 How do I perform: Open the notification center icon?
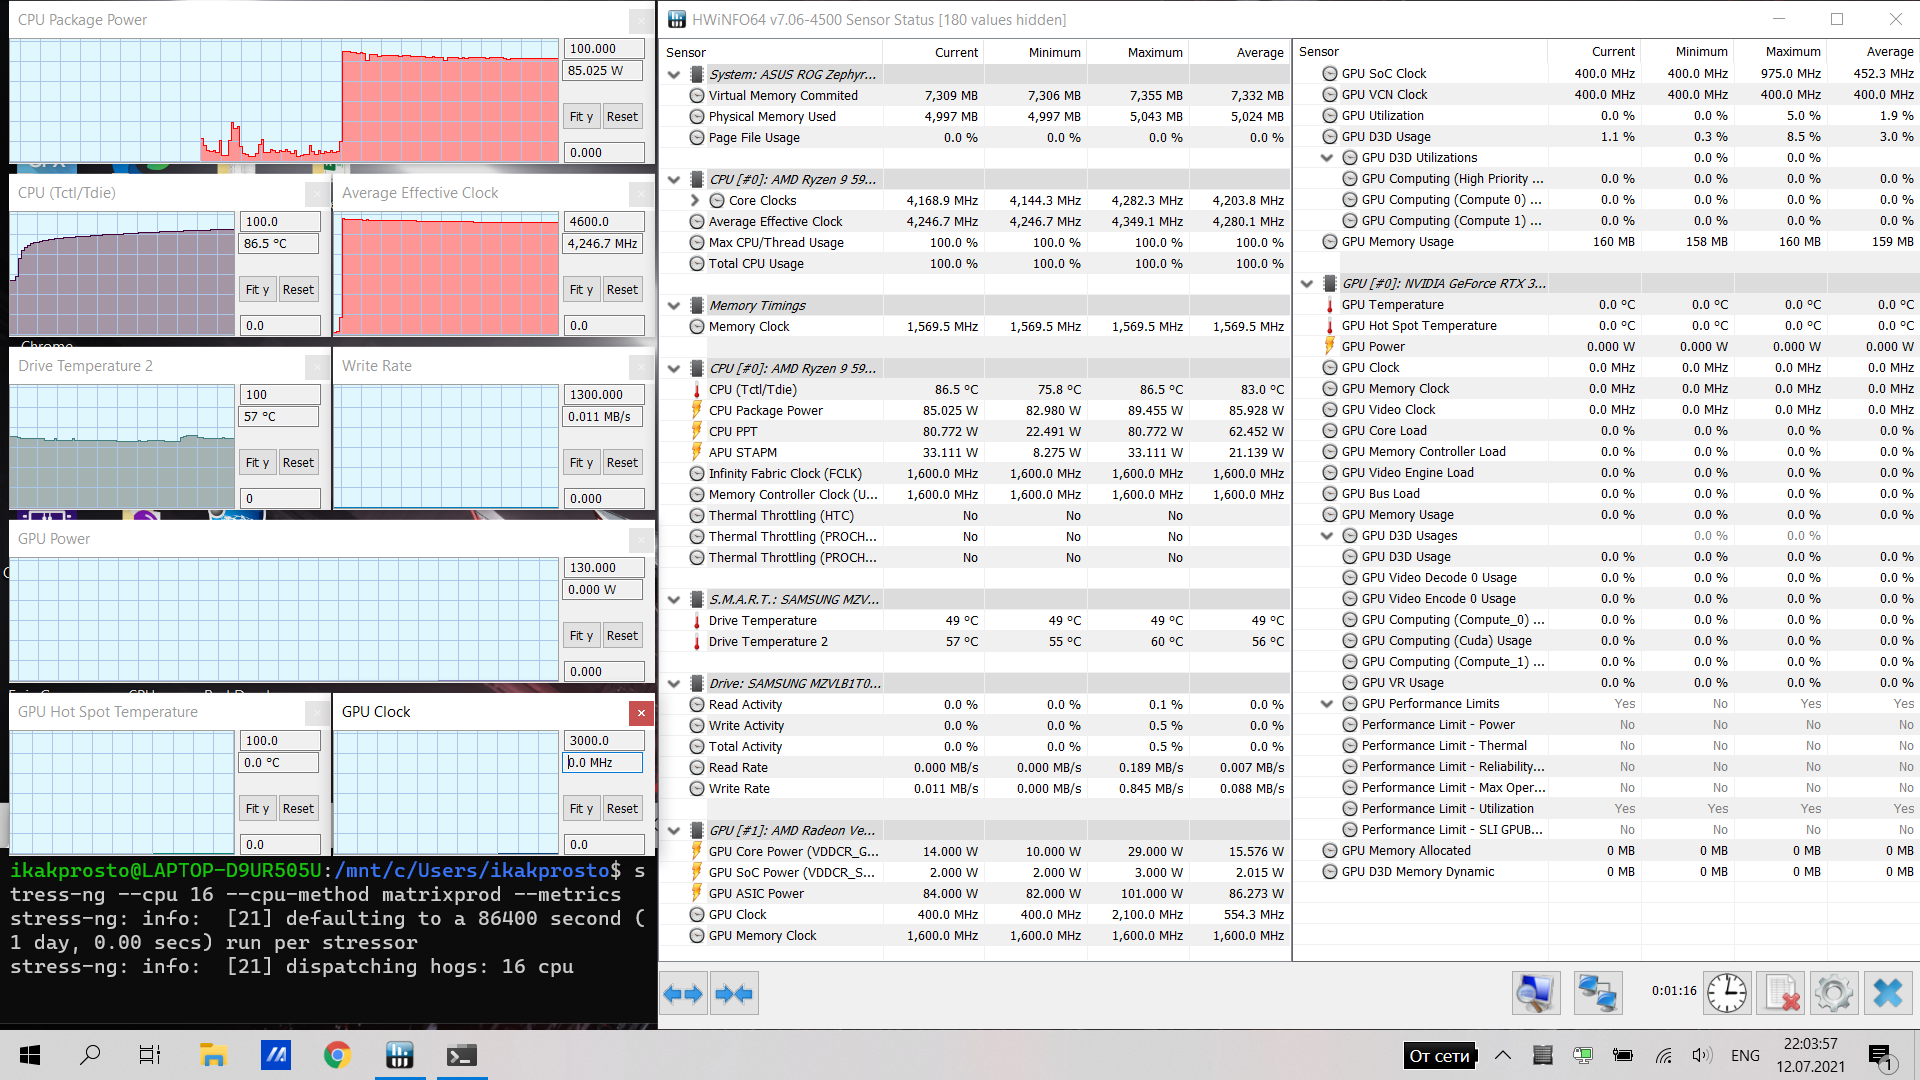1880,1055
